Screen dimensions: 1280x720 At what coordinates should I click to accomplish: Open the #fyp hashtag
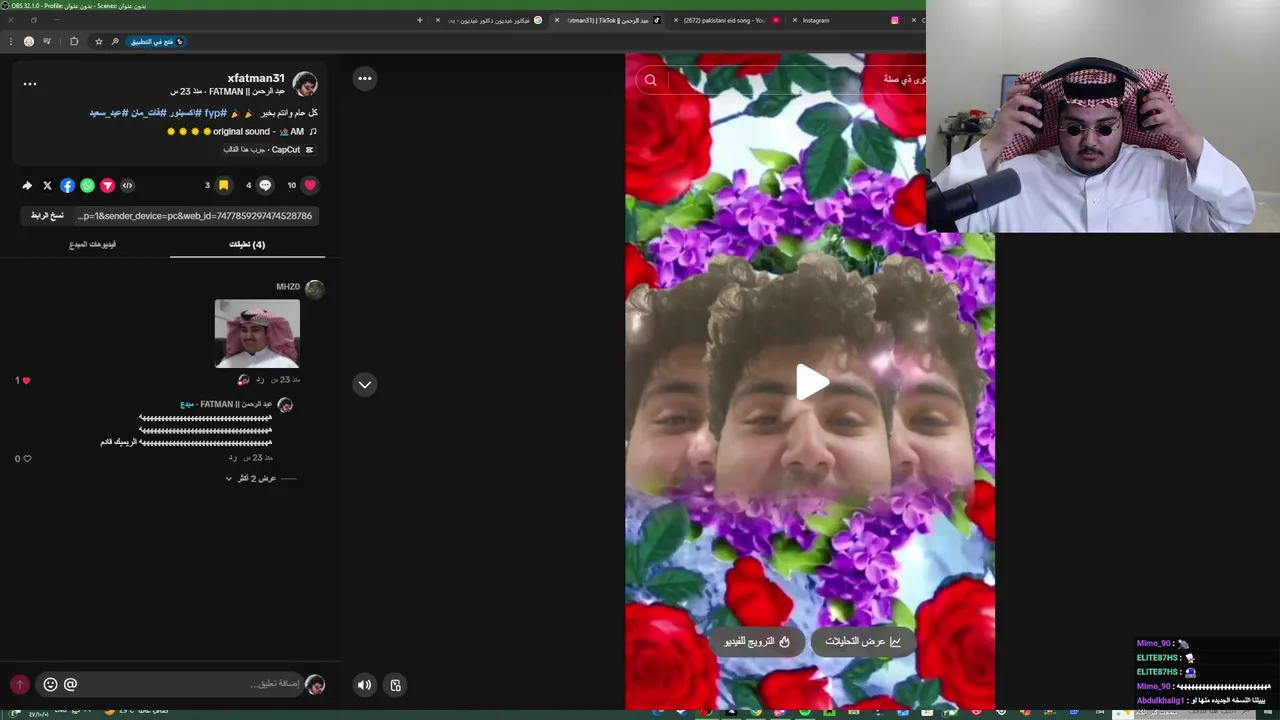(215, 113)
